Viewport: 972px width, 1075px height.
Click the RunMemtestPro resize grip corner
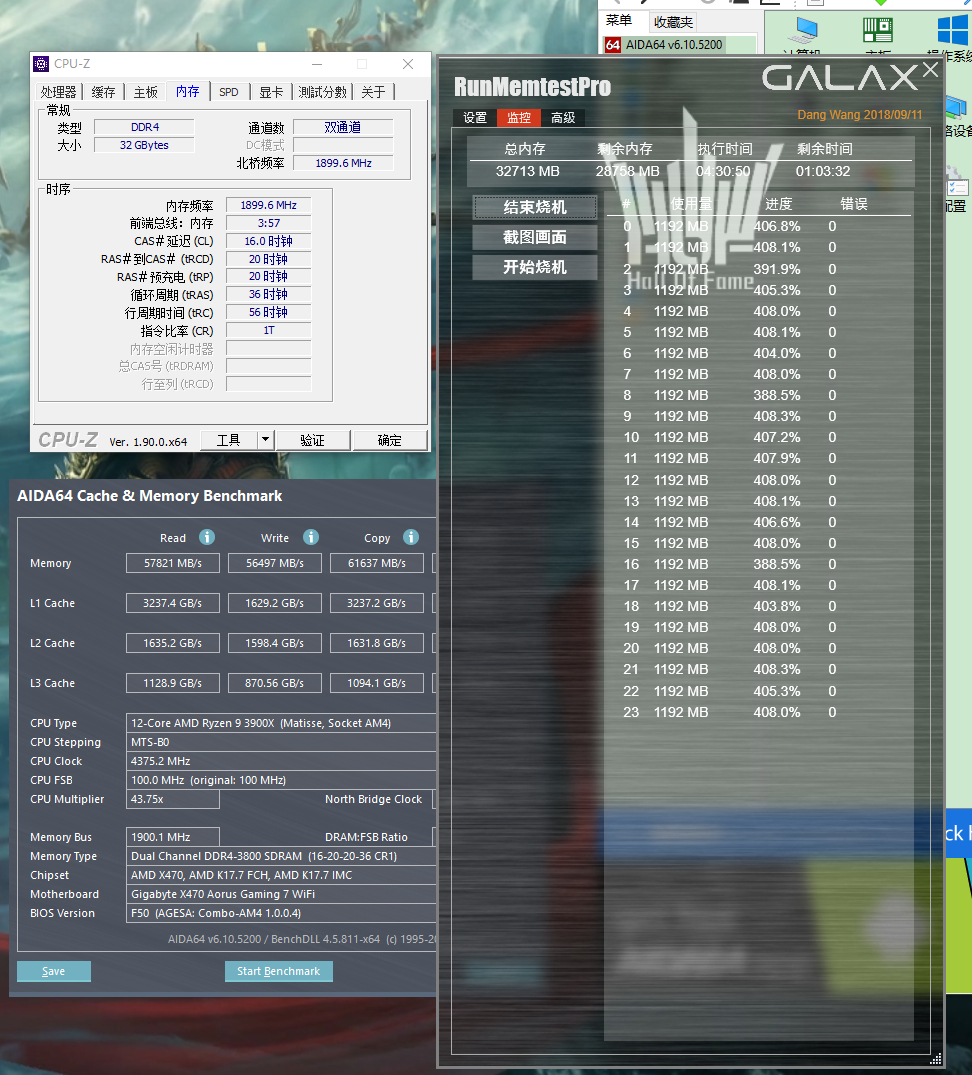pos(935,1059)
